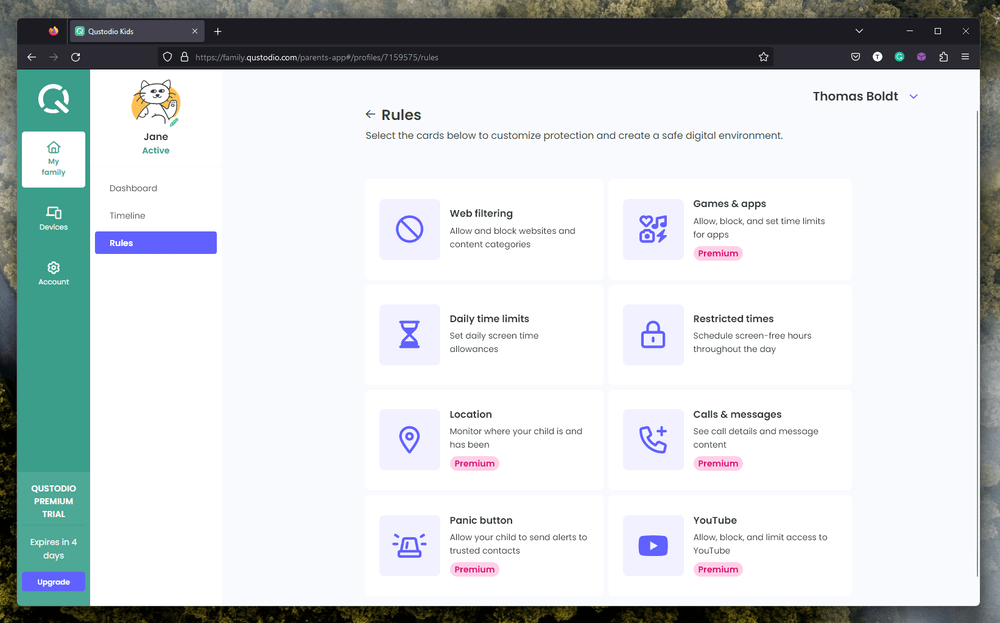This screenshot has width=1000, height=623.
Task: Reload the page in Firefox
Action: click(x=75, y=57)
